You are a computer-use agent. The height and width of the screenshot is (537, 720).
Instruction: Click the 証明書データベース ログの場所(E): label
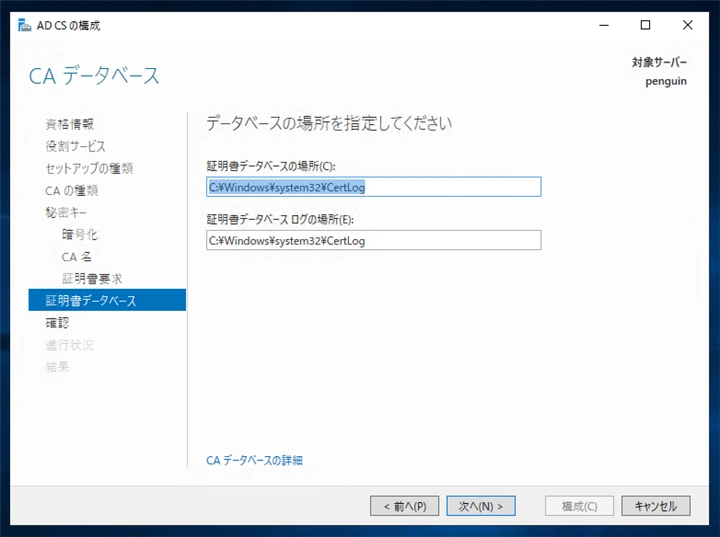(280, 219)
